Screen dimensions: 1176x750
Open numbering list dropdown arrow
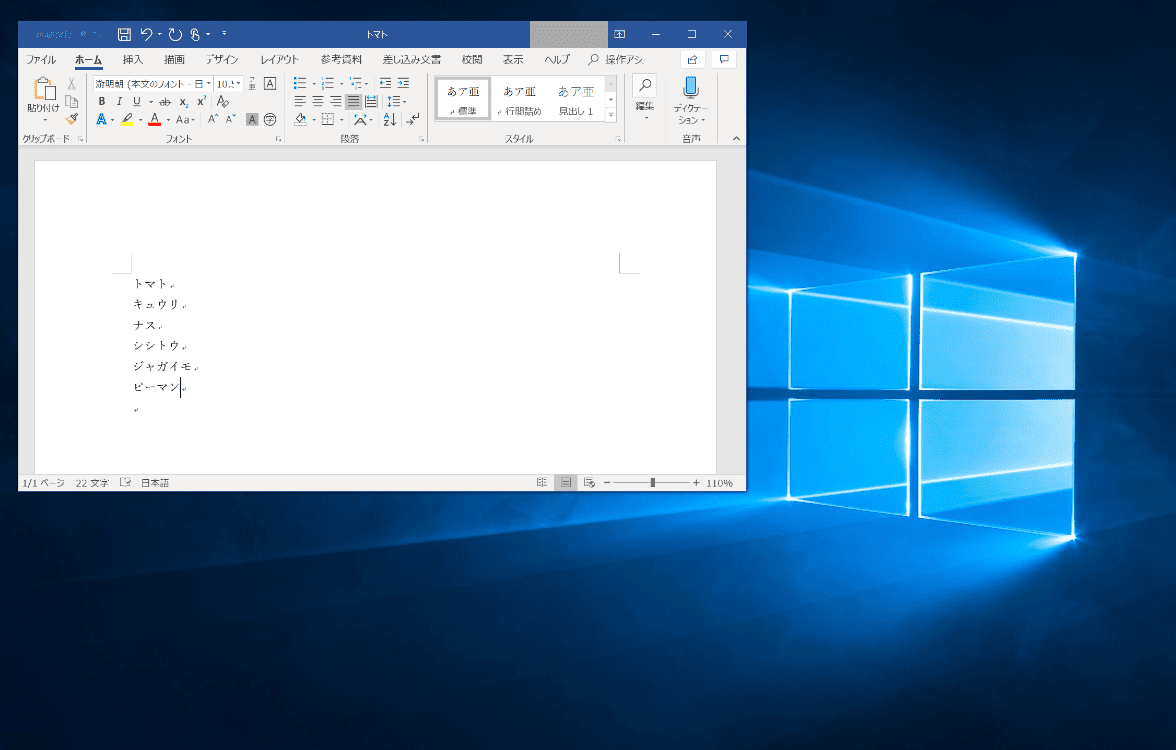(x=341, y=84)
